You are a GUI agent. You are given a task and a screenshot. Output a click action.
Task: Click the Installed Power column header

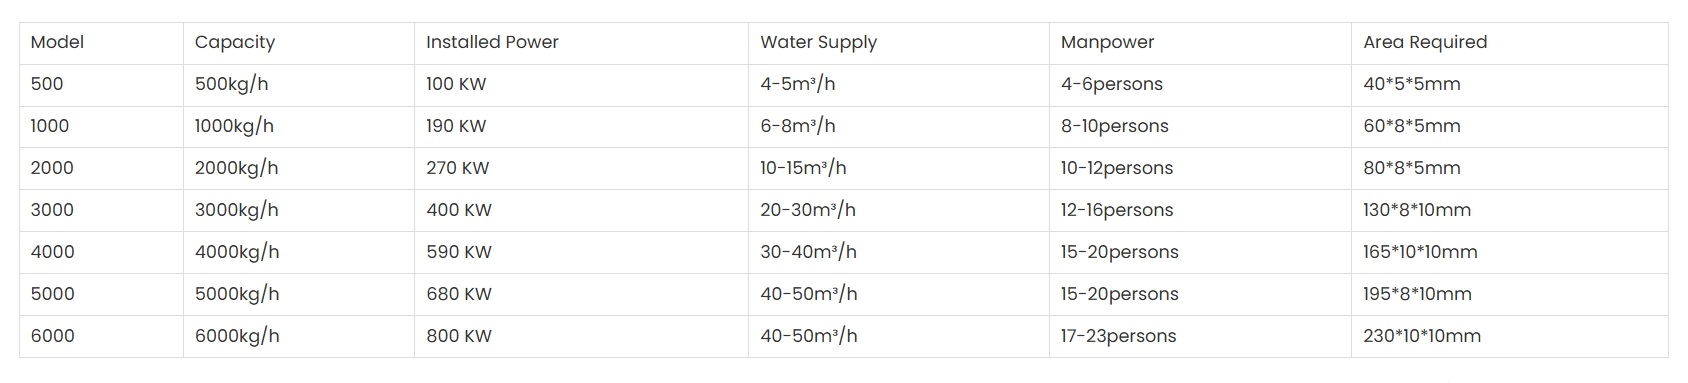(x=582, y=43)
